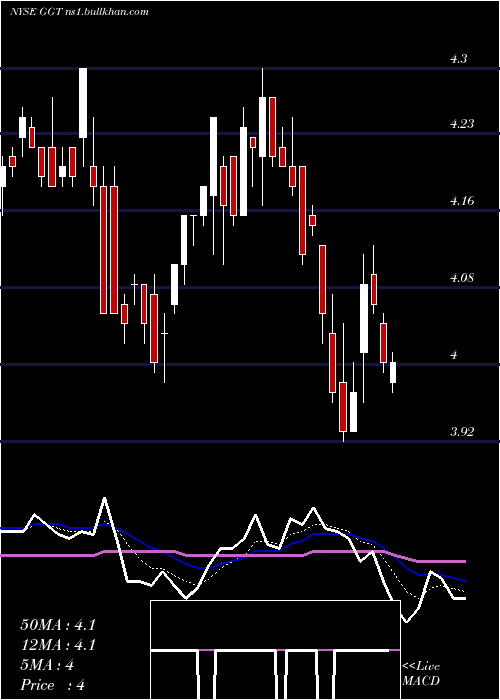Viewport: 500px width, 700px height.
Task: Click the 4.23 price axis label
Action: tap(462, 124)
